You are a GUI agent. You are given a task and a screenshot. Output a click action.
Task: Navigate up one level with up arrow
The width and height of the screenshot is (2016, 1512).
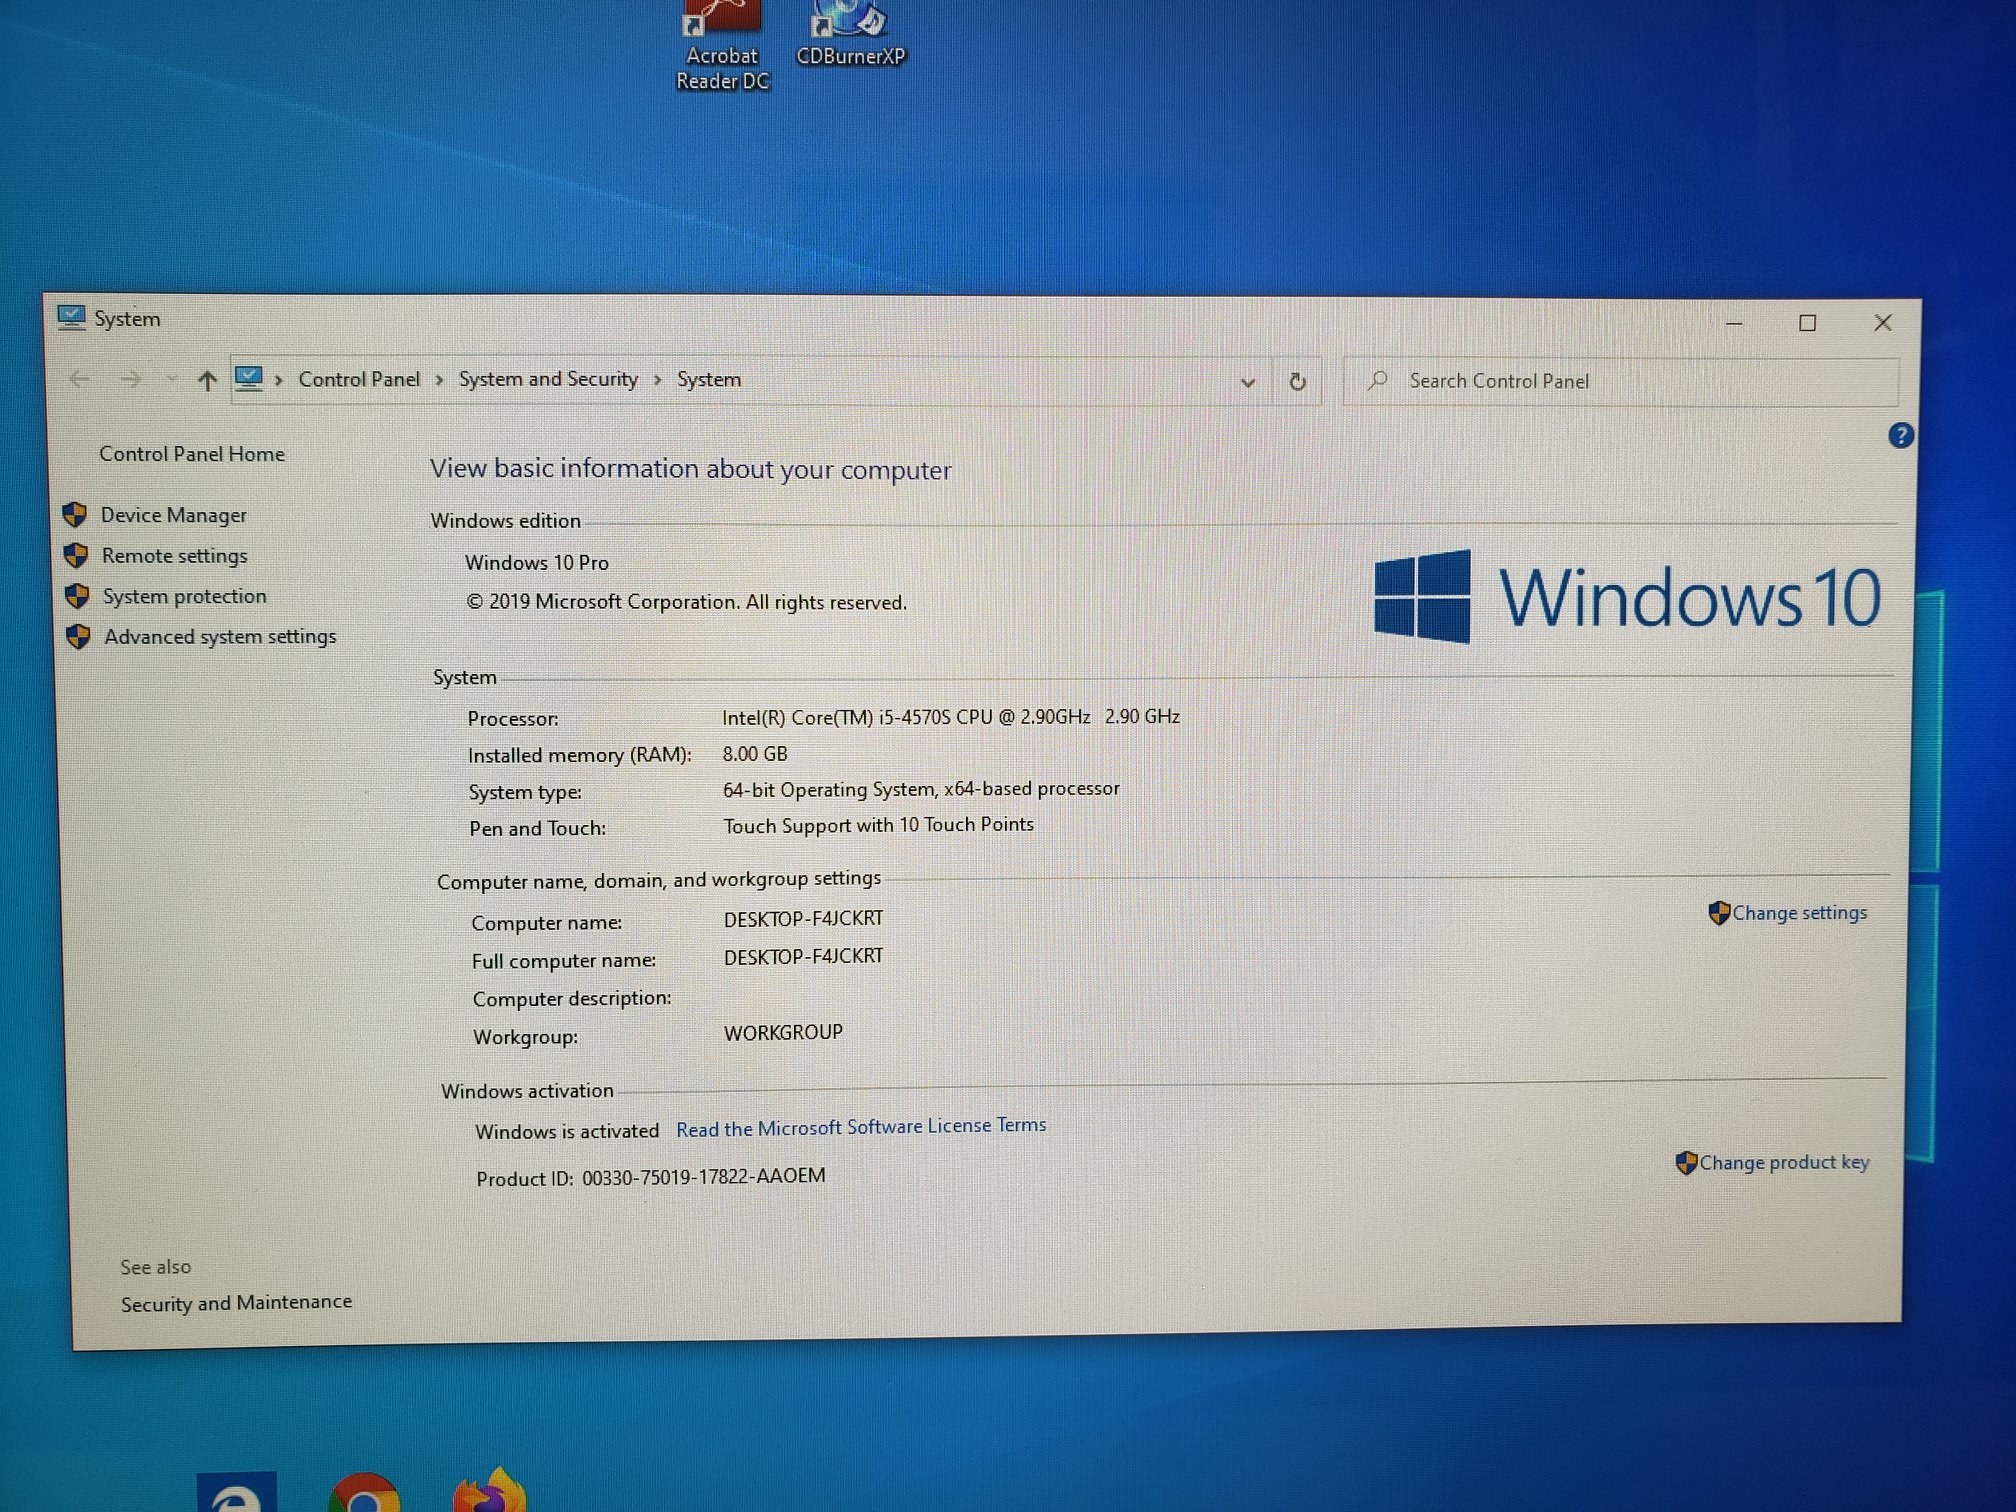point(207,380)
